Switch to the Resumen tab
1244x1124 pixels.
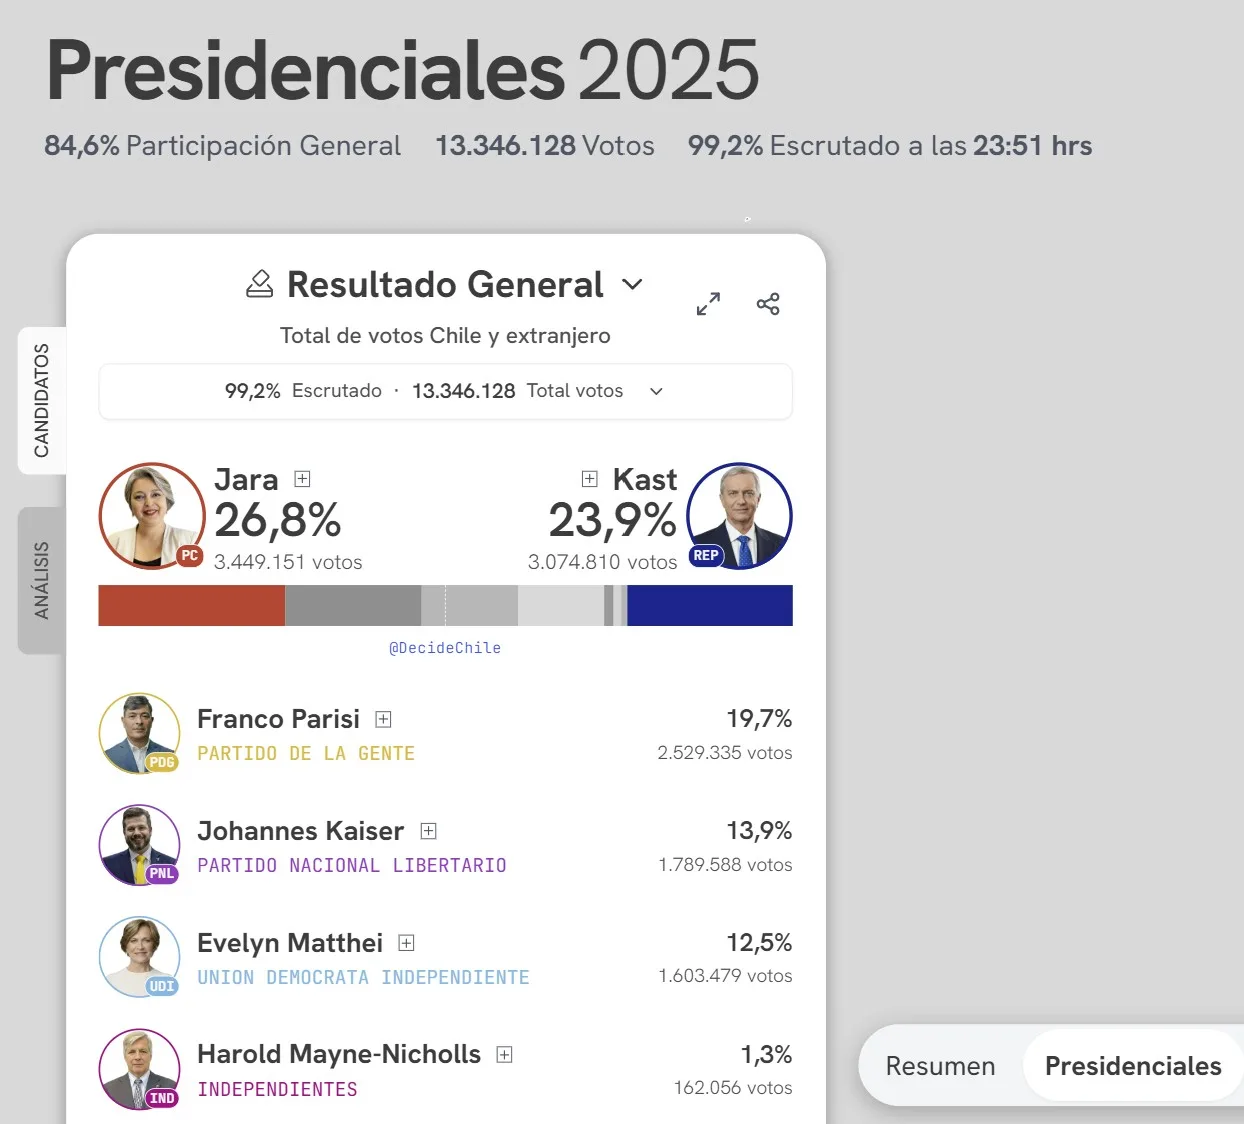click(x=940, y=1066)
